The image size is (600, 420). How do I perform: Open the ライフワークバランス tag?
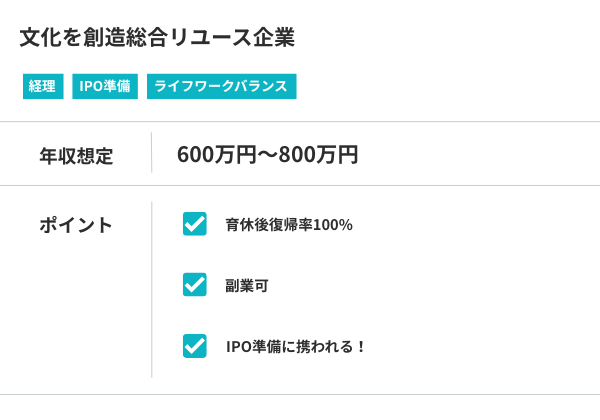point(222,87)
